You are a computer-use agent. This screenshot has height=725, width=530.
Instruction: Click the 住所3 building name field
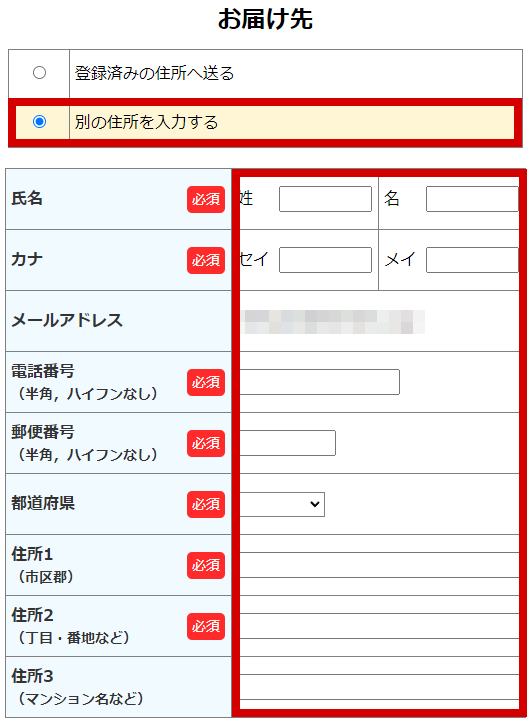(379, 687)
